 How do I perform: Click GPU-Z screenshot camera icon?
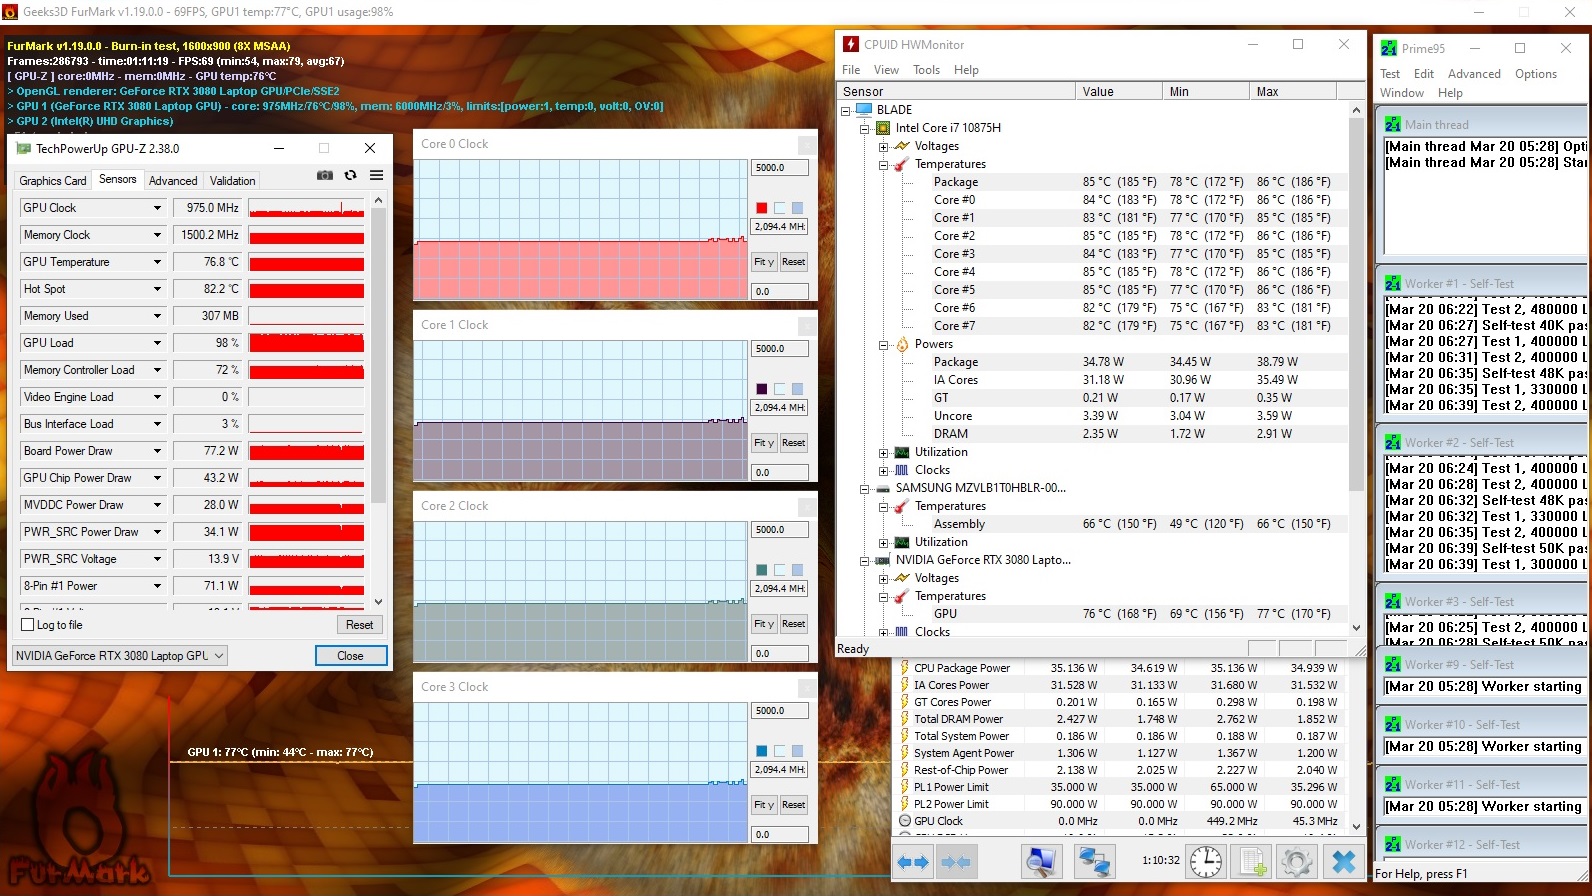pos(325,175)
